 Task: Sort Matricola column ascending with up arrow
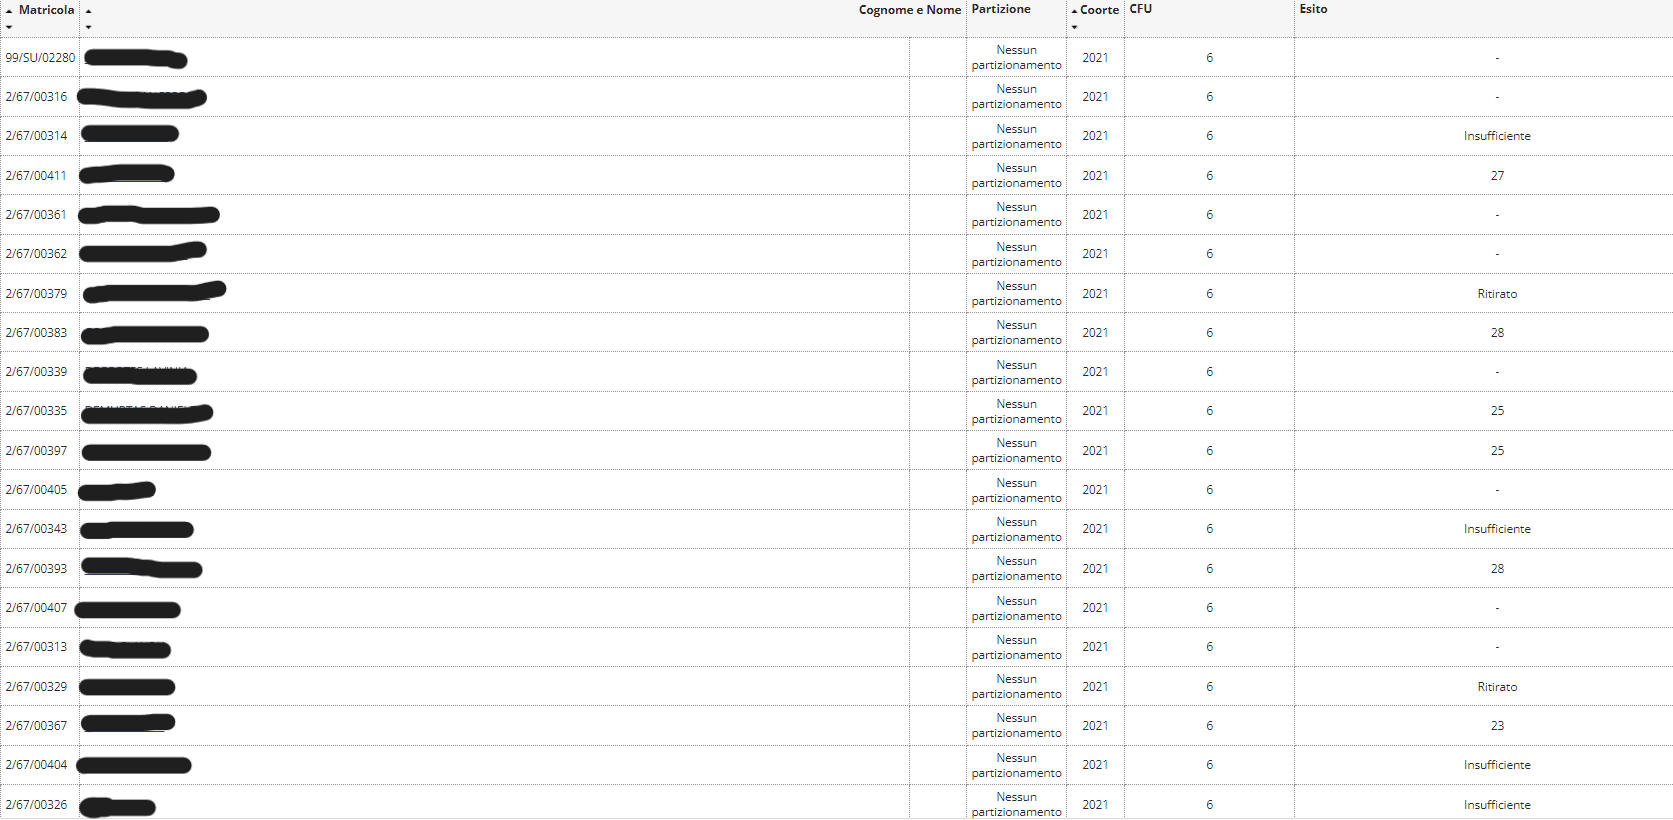(x=9, y=11)
